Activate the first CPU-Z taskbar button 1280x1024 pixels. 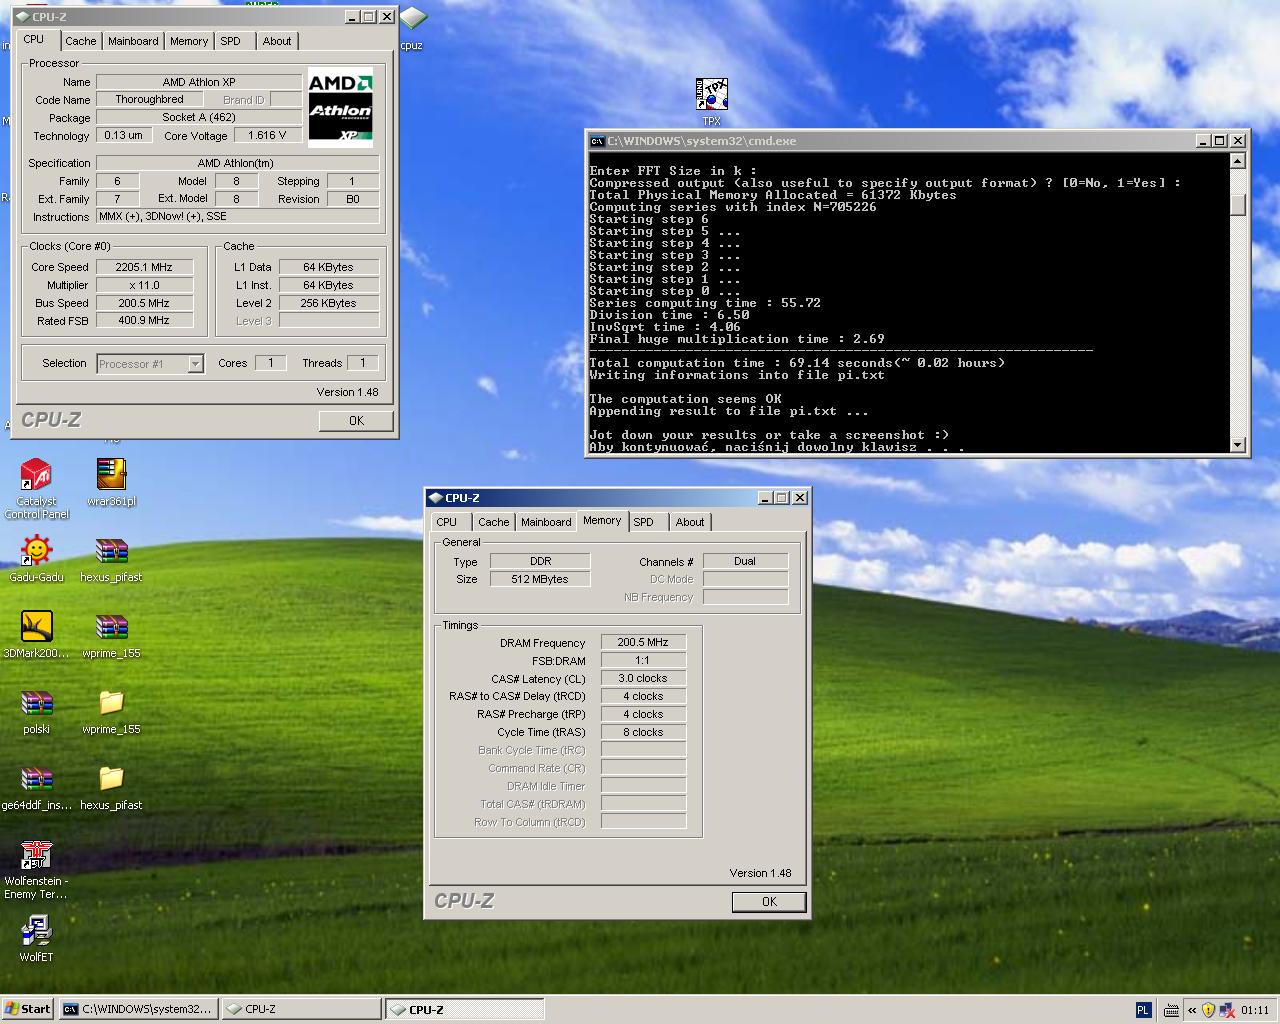coord(300,1010)
